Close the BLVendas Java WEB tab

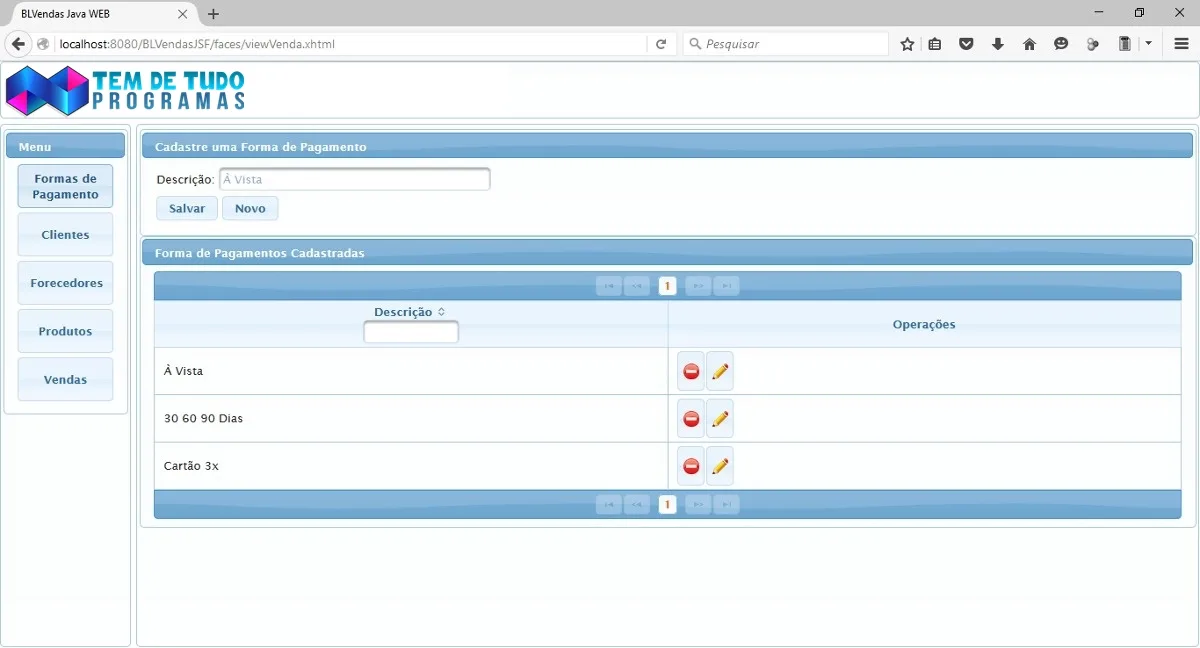182,14
